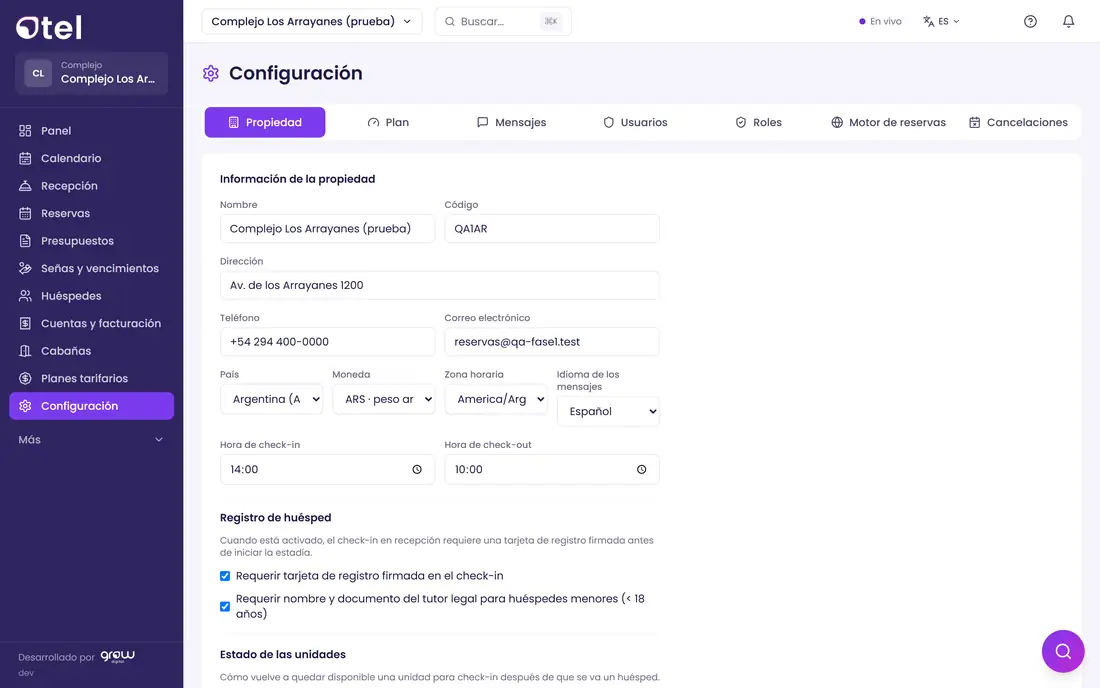Click the Reservas icon in sidebar
Screen dimensions: 1100x688
(x=25, y=213)
